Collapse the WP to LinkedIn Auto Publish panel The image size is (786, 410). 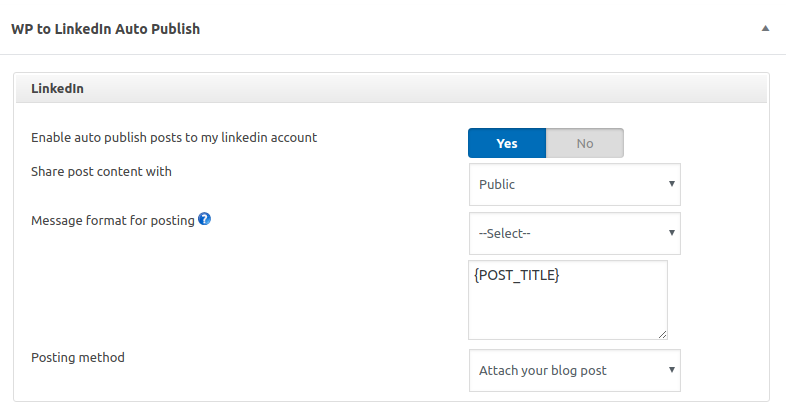point(765,29)
